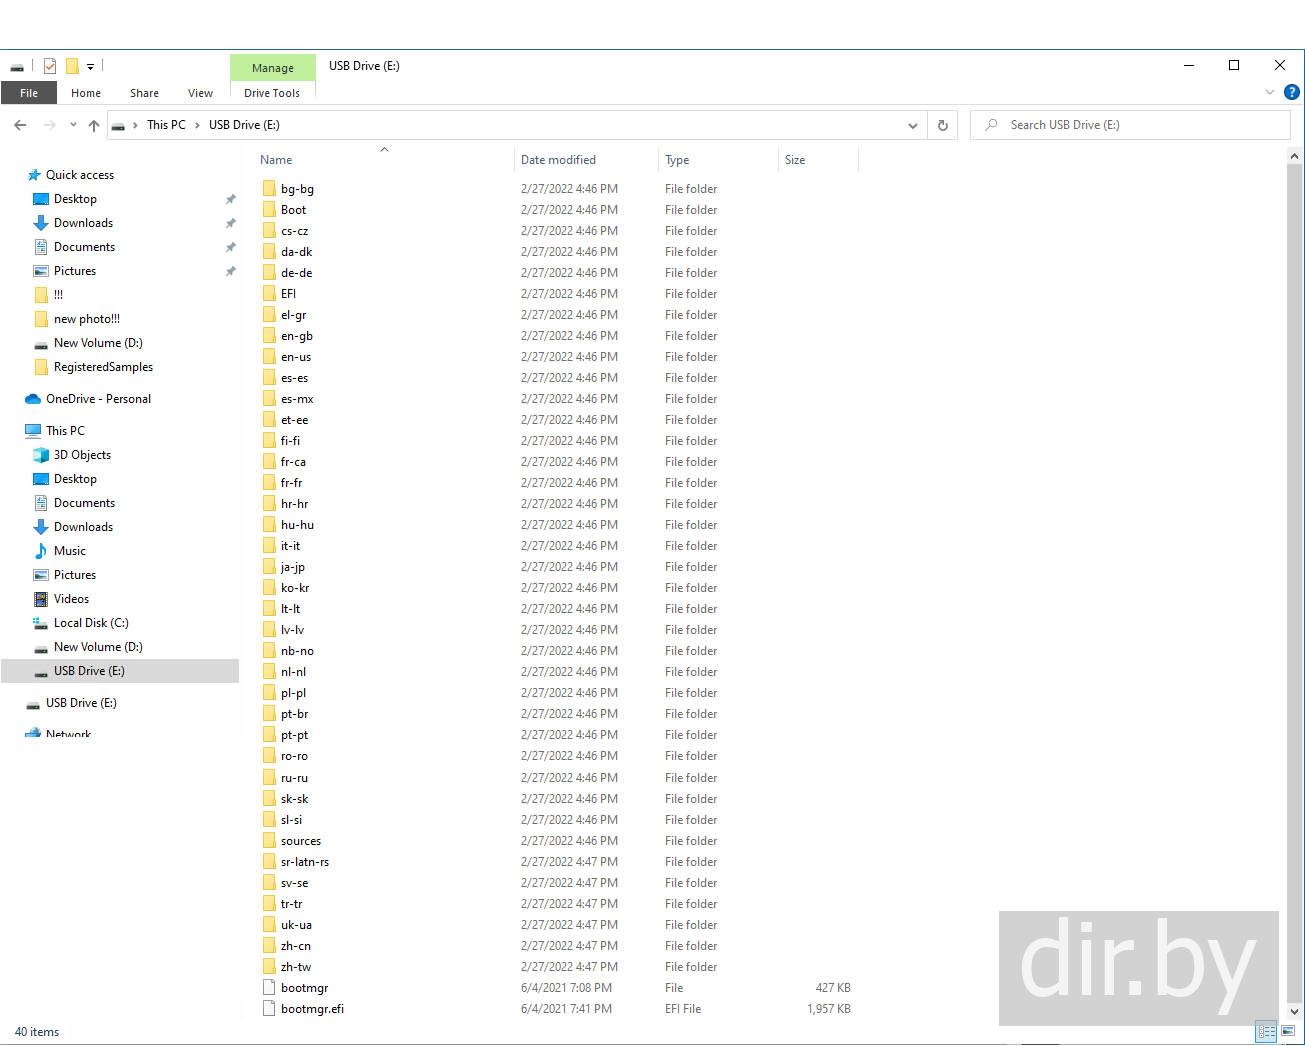The height and width of the screenshot is (1046, 1305).
Task: Expand the address bar history dropdown
Action: click(912, 126)
